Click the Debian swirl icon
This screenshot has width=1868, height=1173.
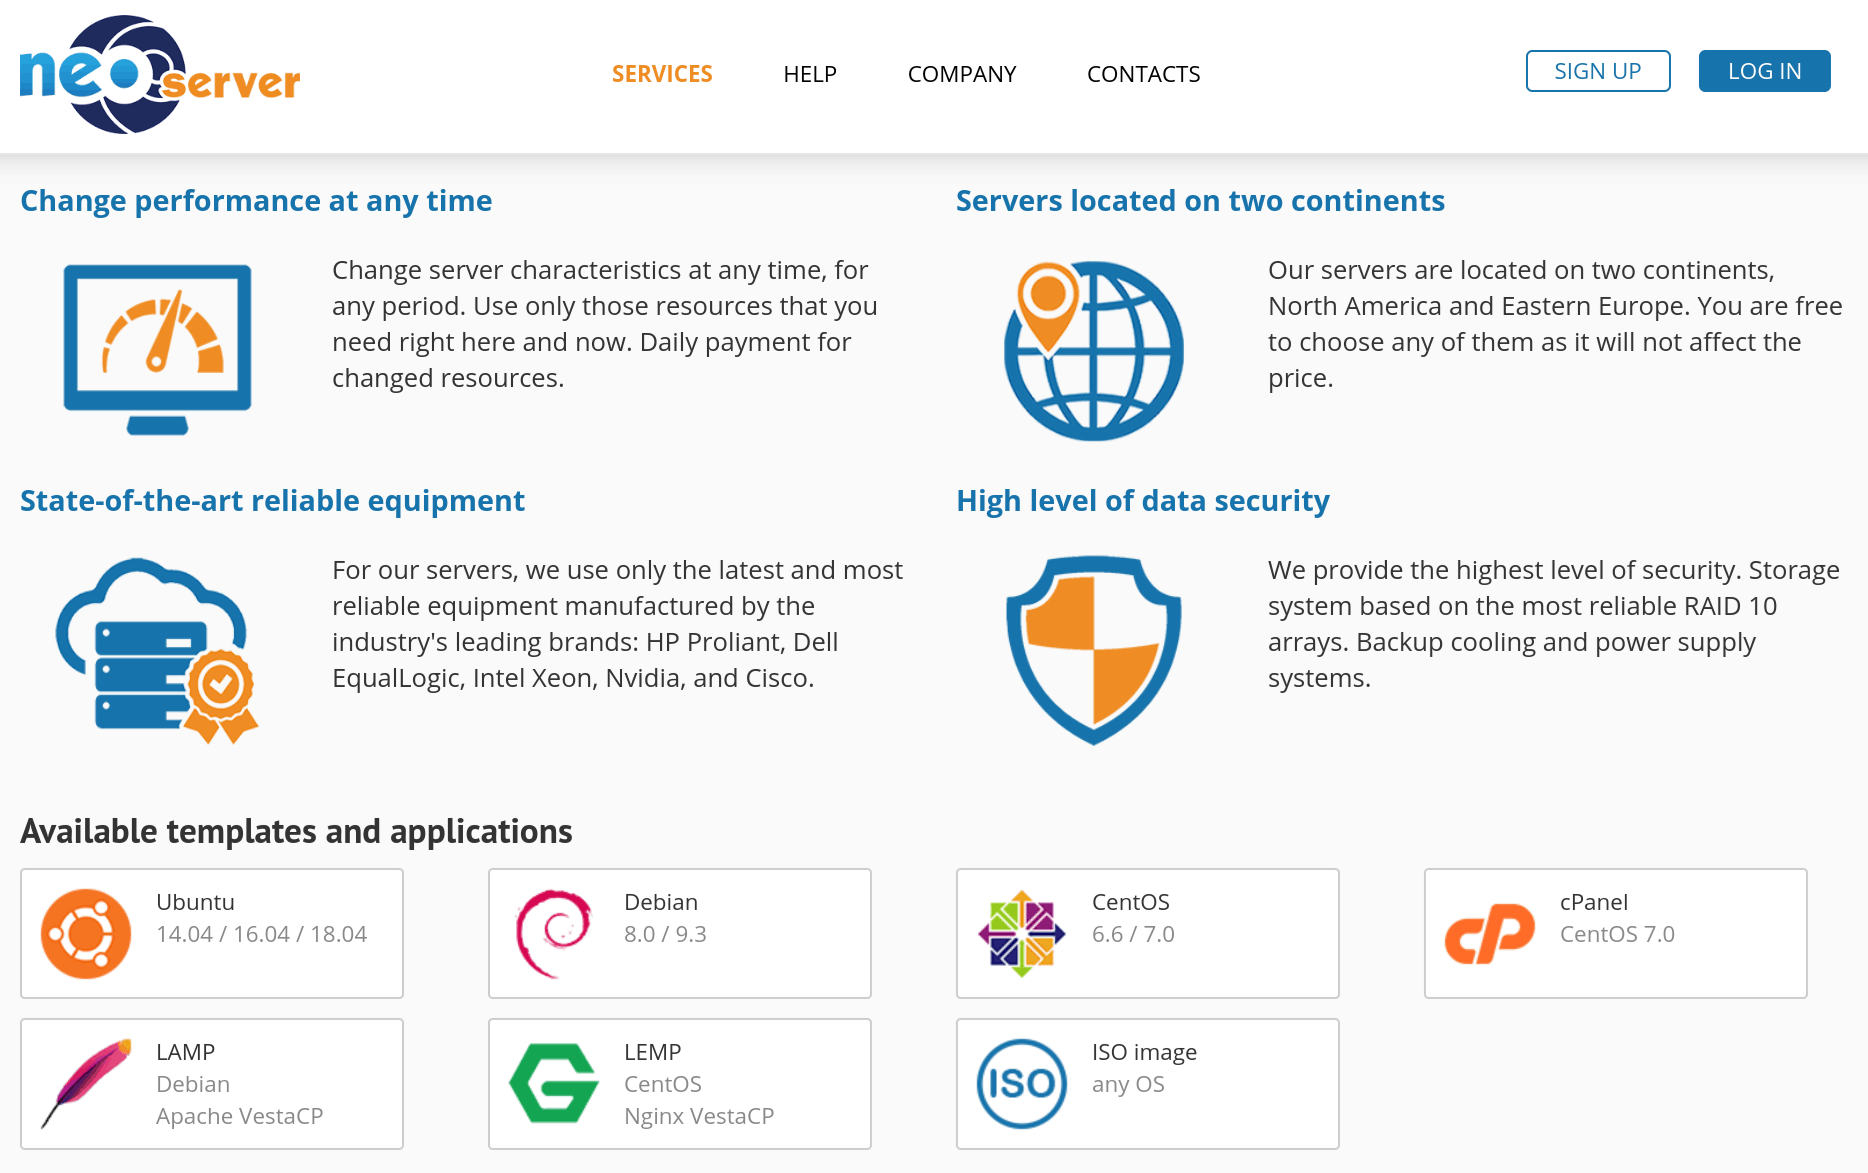coord(553,933)
